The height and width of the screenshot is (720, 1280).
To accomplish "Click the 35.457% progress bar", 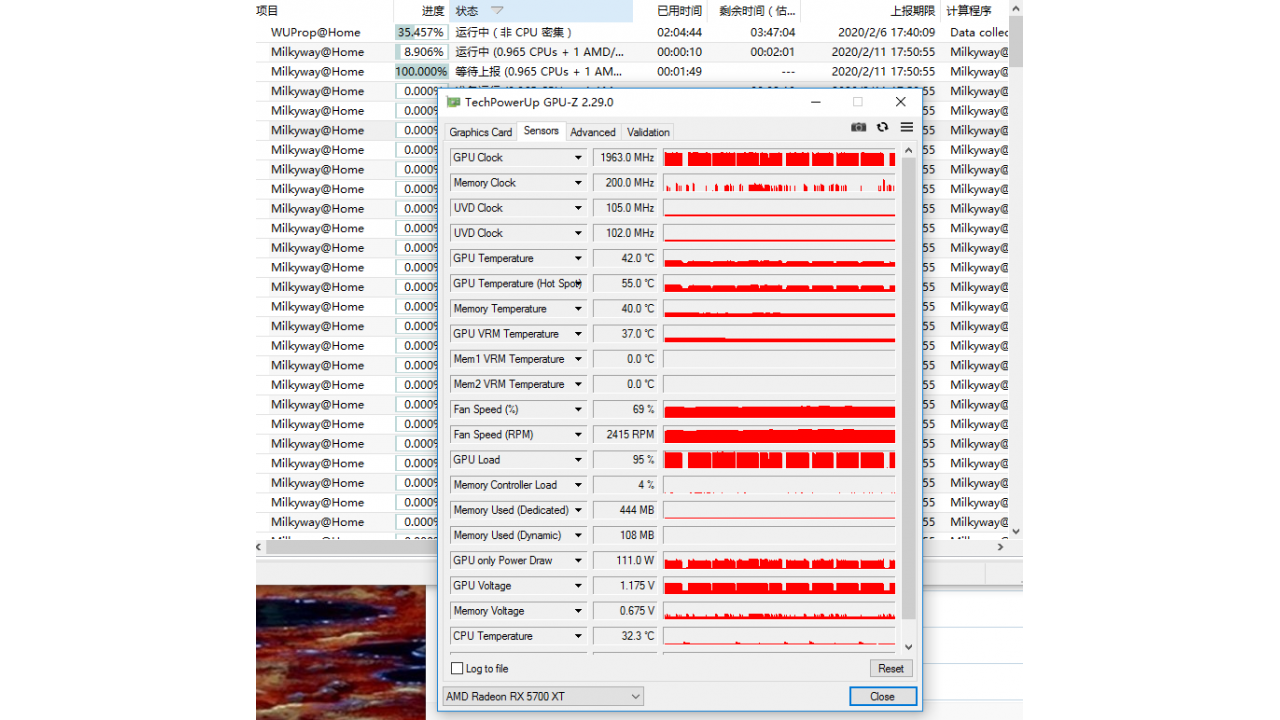I will 421,32.
